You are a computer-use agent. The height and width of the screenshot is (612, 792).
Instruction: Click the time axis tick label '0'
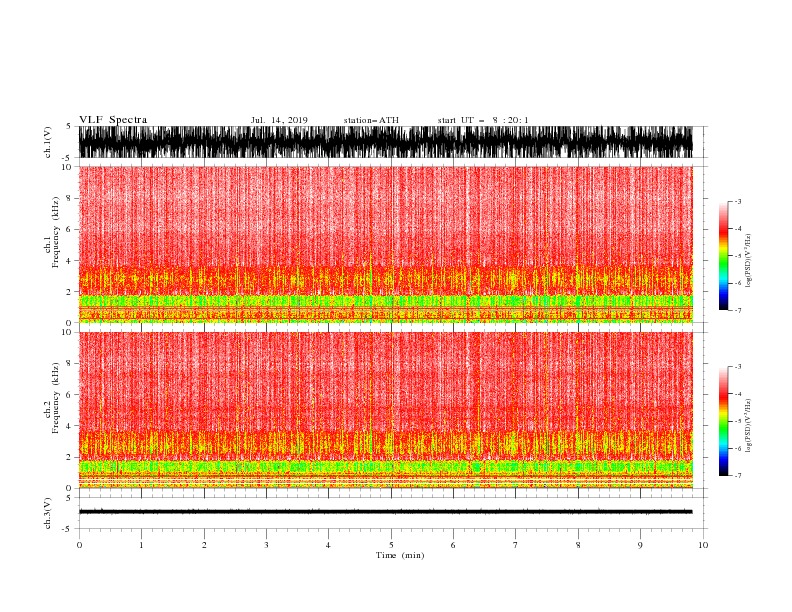pos(79,545)
